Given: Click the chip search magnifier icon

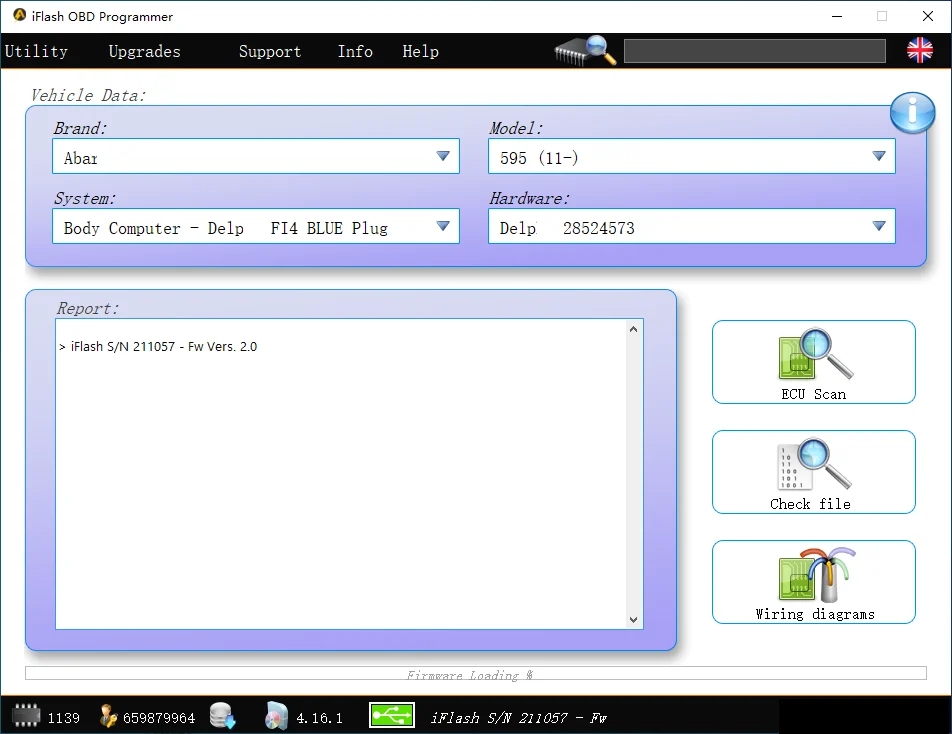Looking at the screenshot, I should (585, 50).
